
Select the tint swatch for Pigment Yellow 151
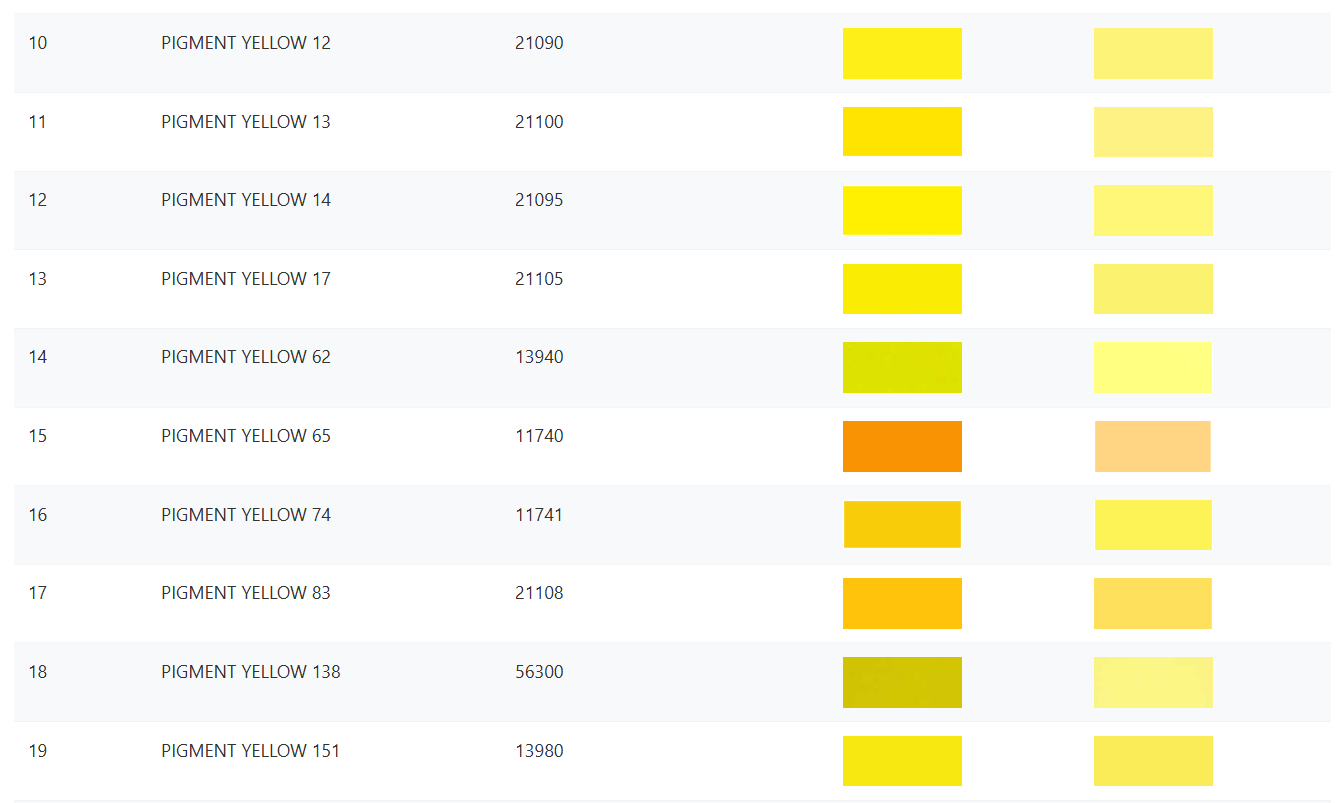coord(1153,761)
